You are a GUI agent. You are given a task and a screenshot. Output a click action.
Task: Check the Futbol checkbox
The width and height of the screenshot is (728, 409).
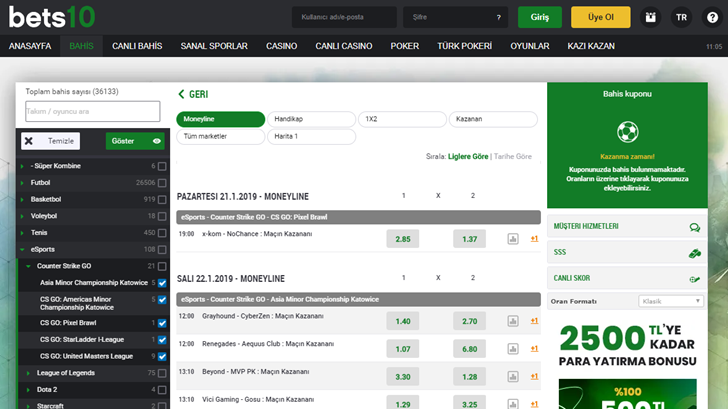[162, 183]
